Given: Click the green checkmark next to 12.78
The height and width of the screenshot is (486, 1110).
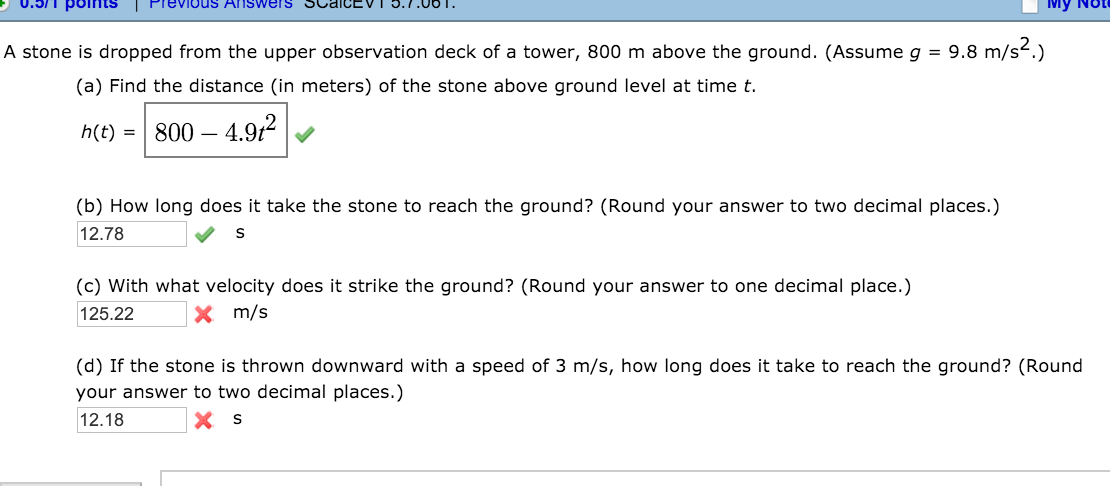Looking at the screenshot, I should (204, 236).
